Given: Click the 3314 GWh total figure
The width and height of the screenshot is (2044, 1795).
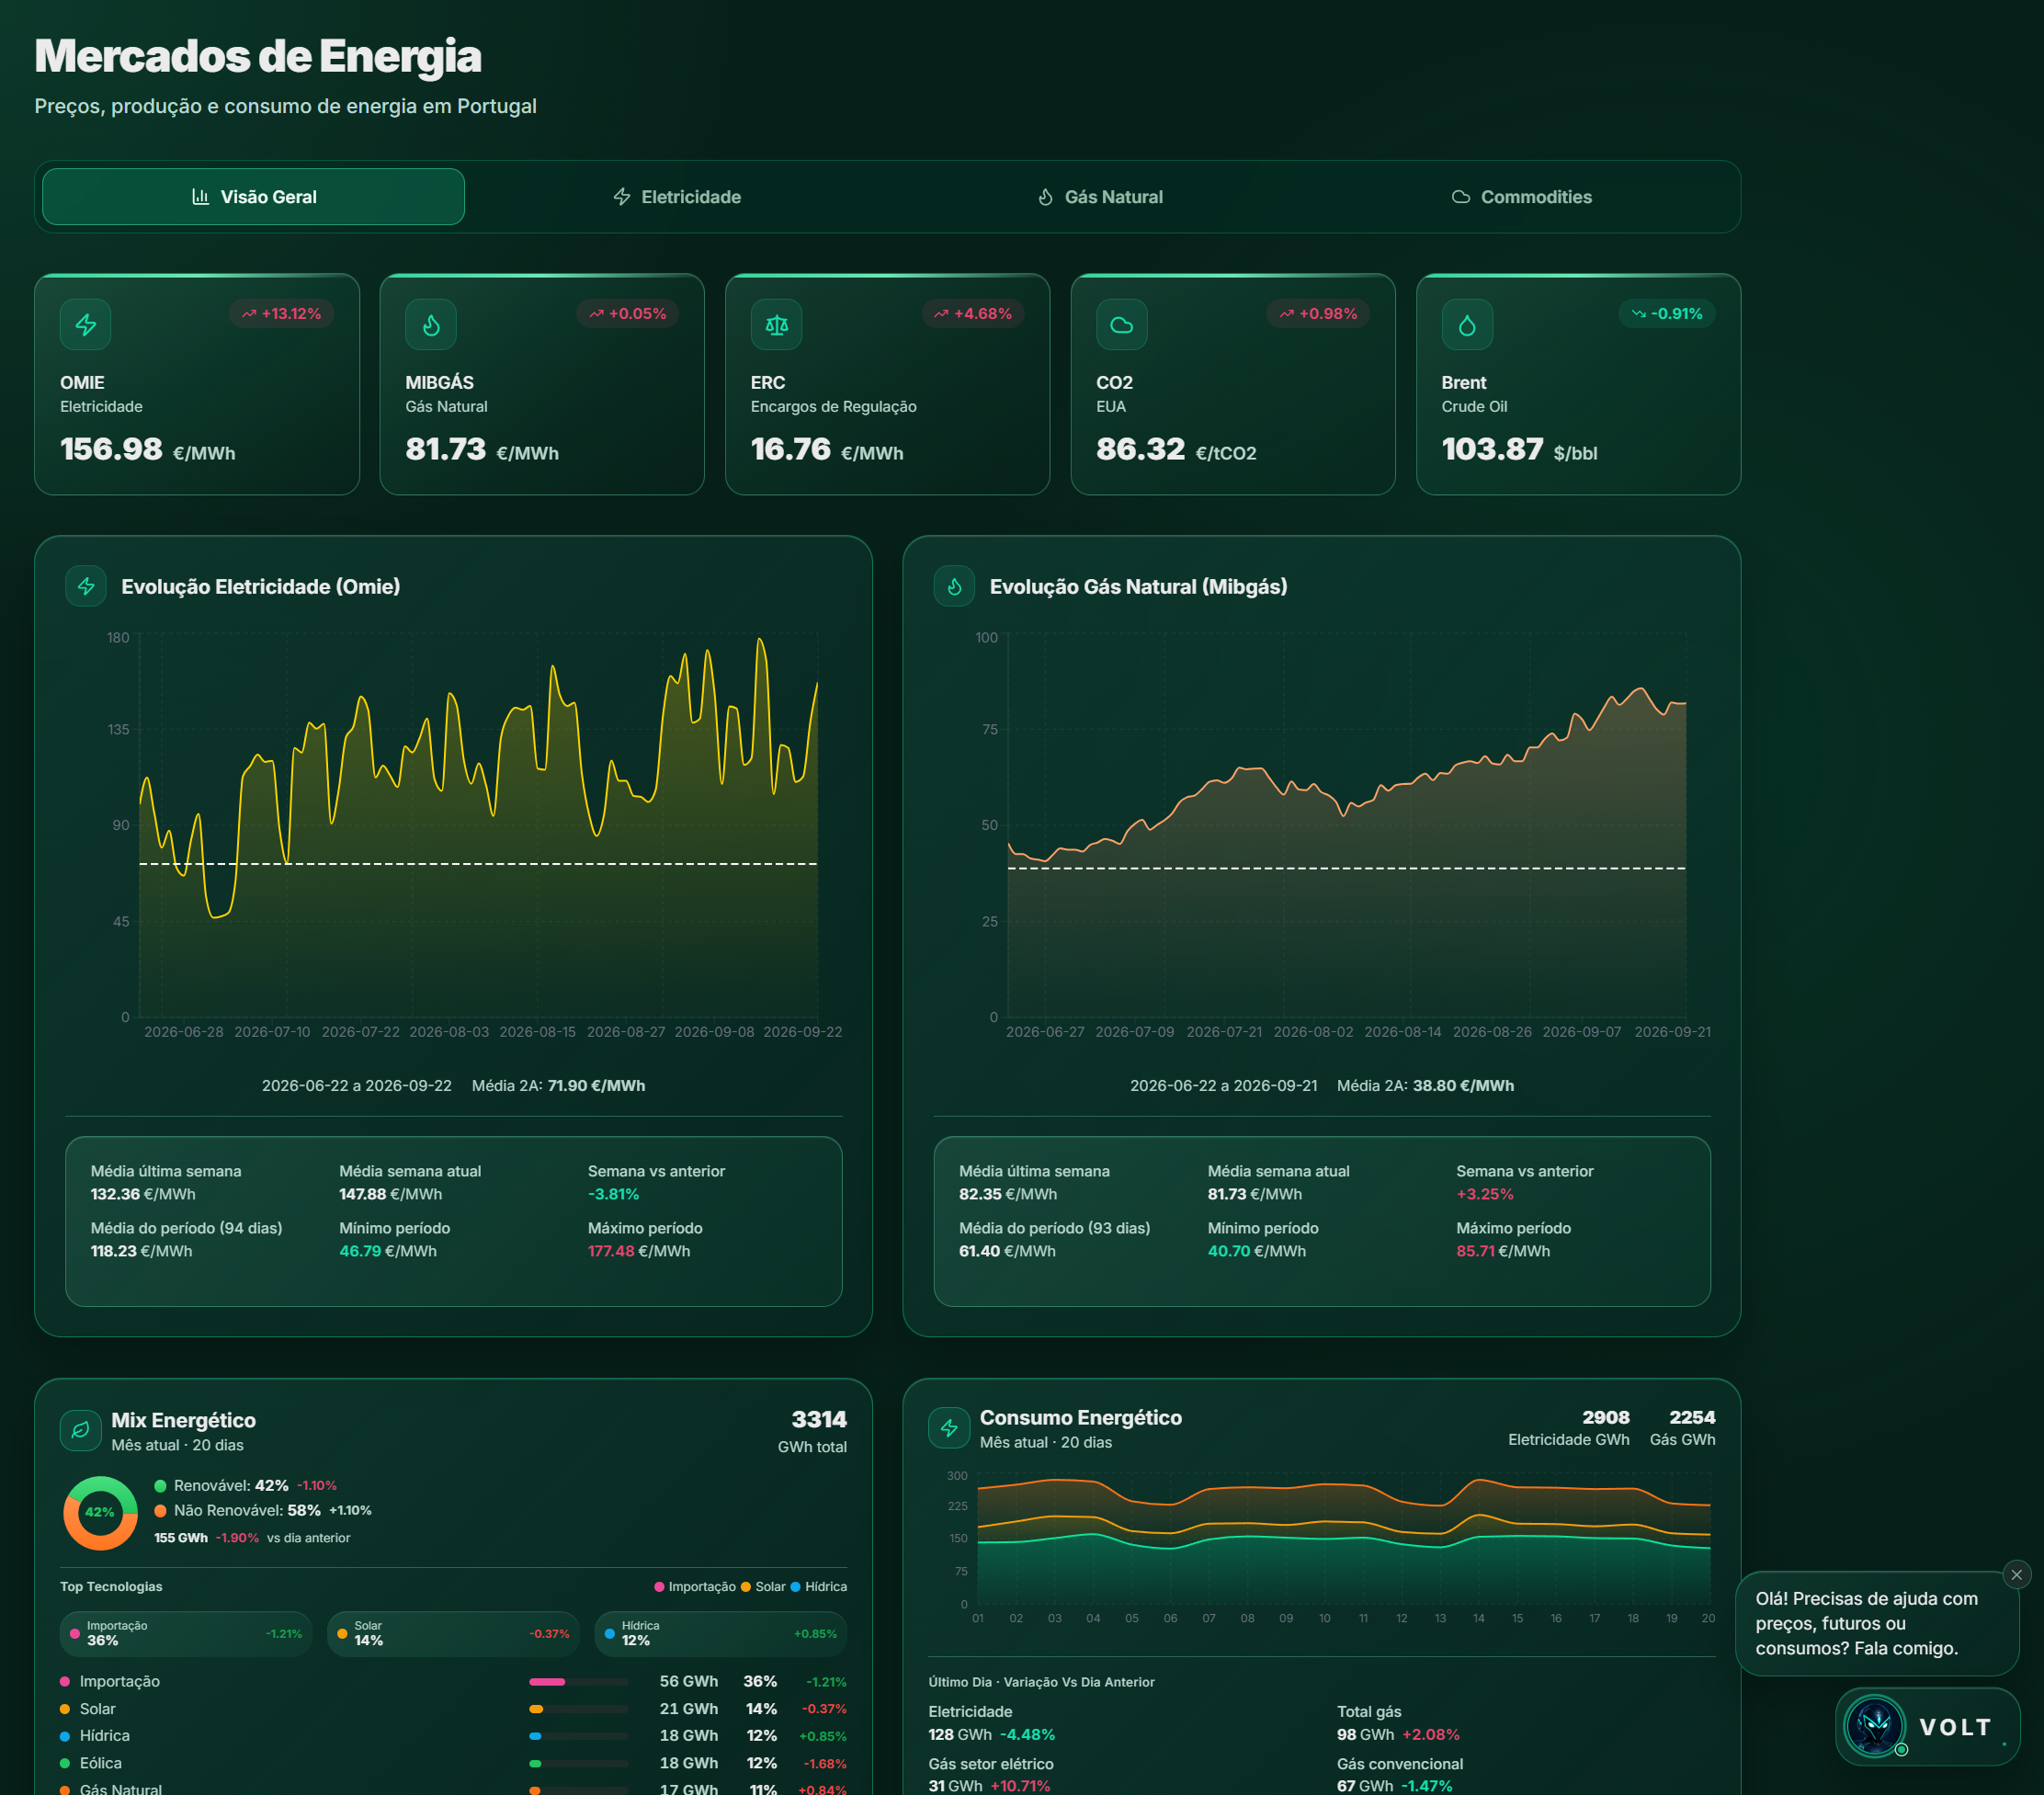Looking at the screenshot, I should tap(819, 1420).
